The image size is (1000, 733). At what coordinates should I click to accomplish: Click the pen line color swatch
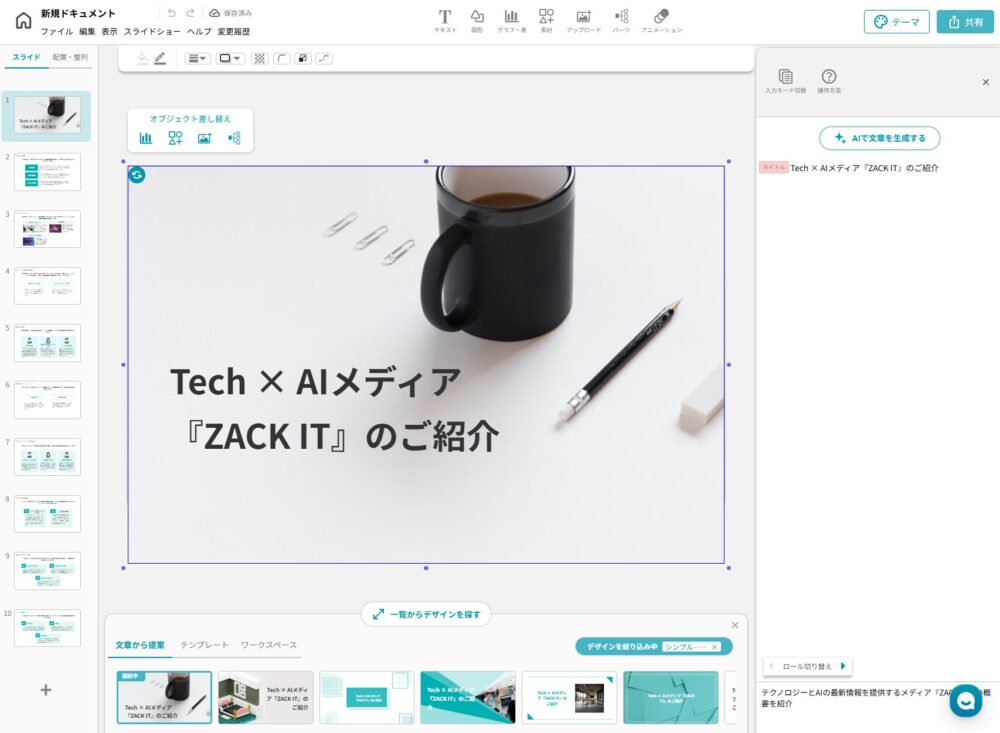click(160, 59)
